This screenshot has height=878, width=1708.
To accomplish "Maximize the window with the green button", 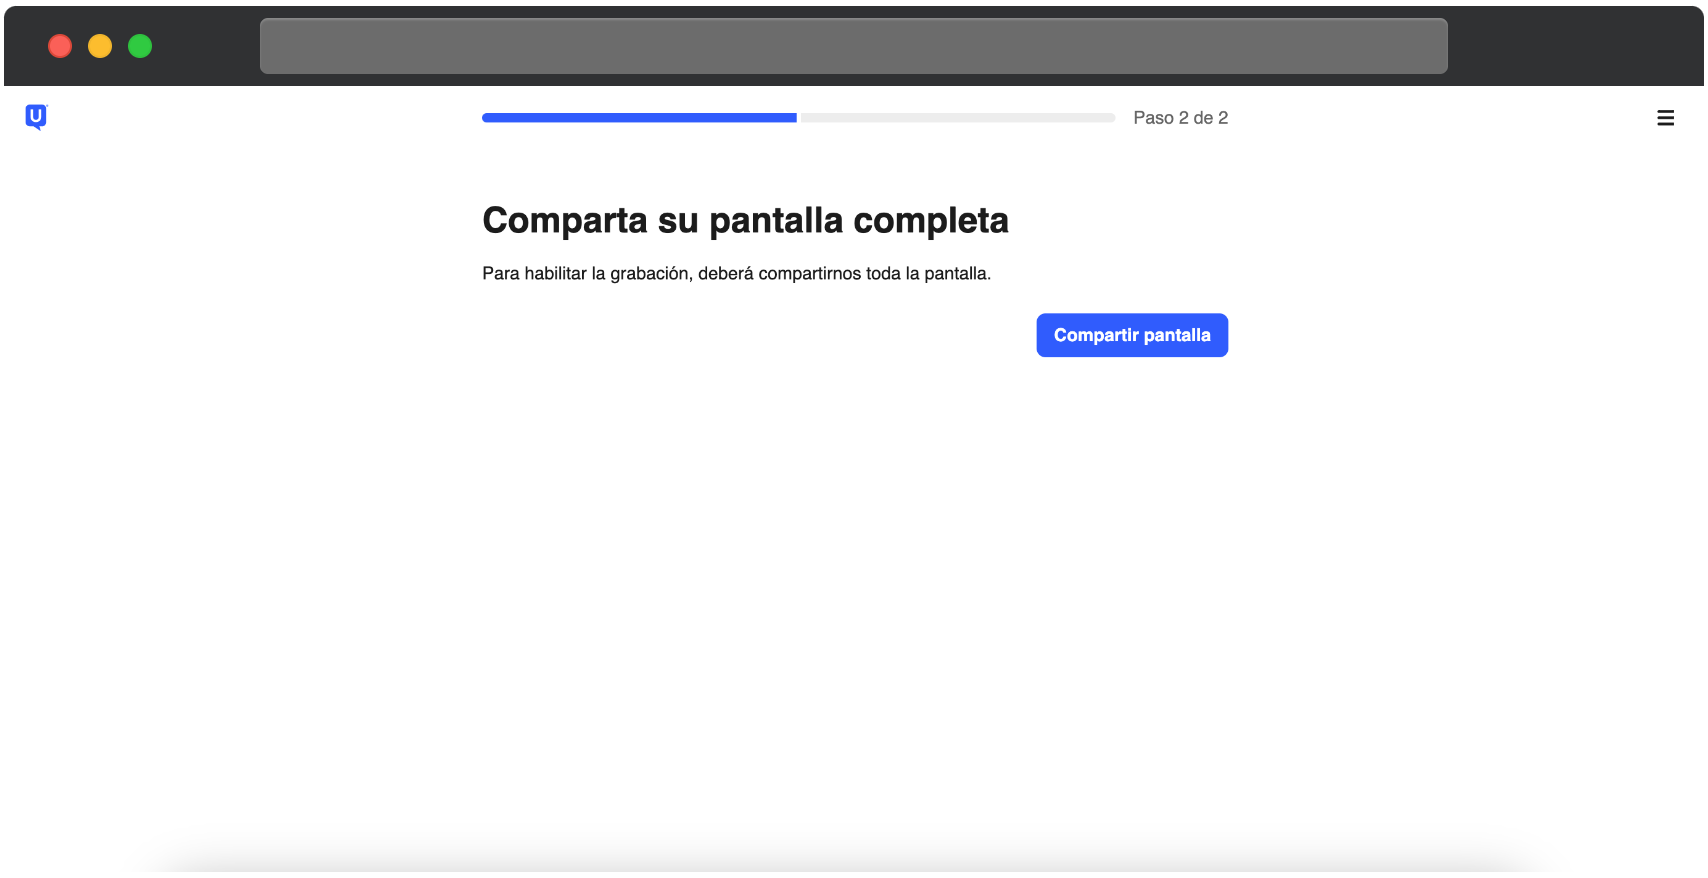I will tap(140, 46).
